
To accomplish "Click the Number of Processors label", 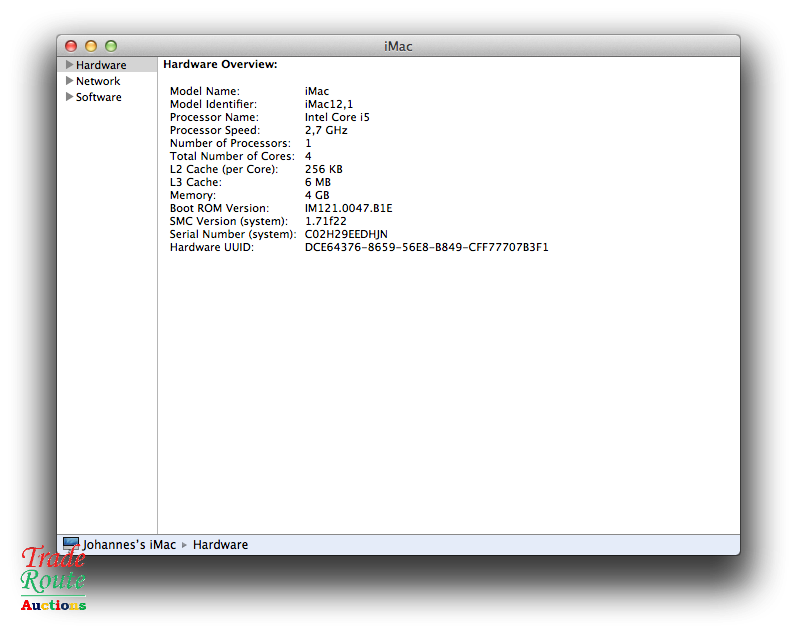I will click(230, 143).
